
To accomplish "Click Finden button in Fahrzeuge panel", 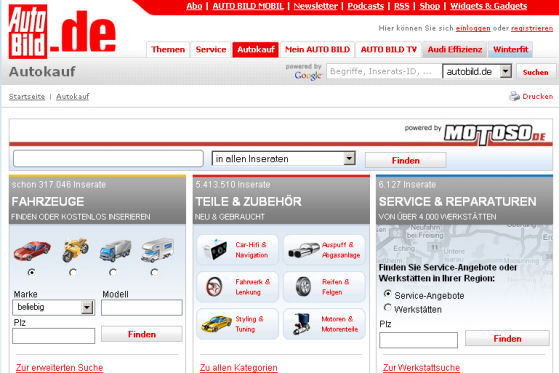I will coord(142,334).
